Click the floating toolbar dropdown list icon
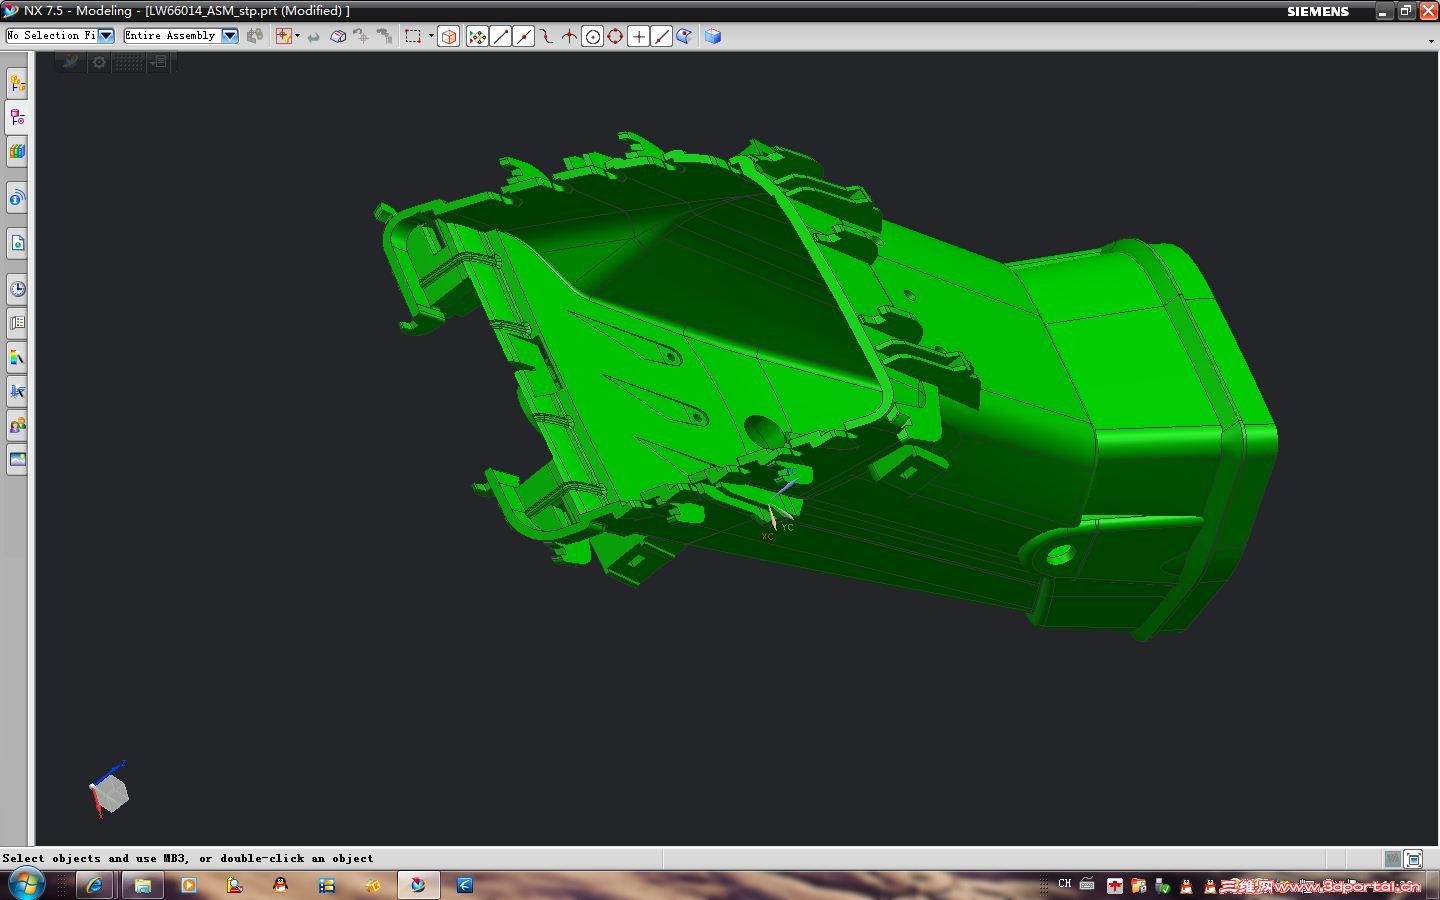The image size is (1440, 900). (x=159, y=62)
